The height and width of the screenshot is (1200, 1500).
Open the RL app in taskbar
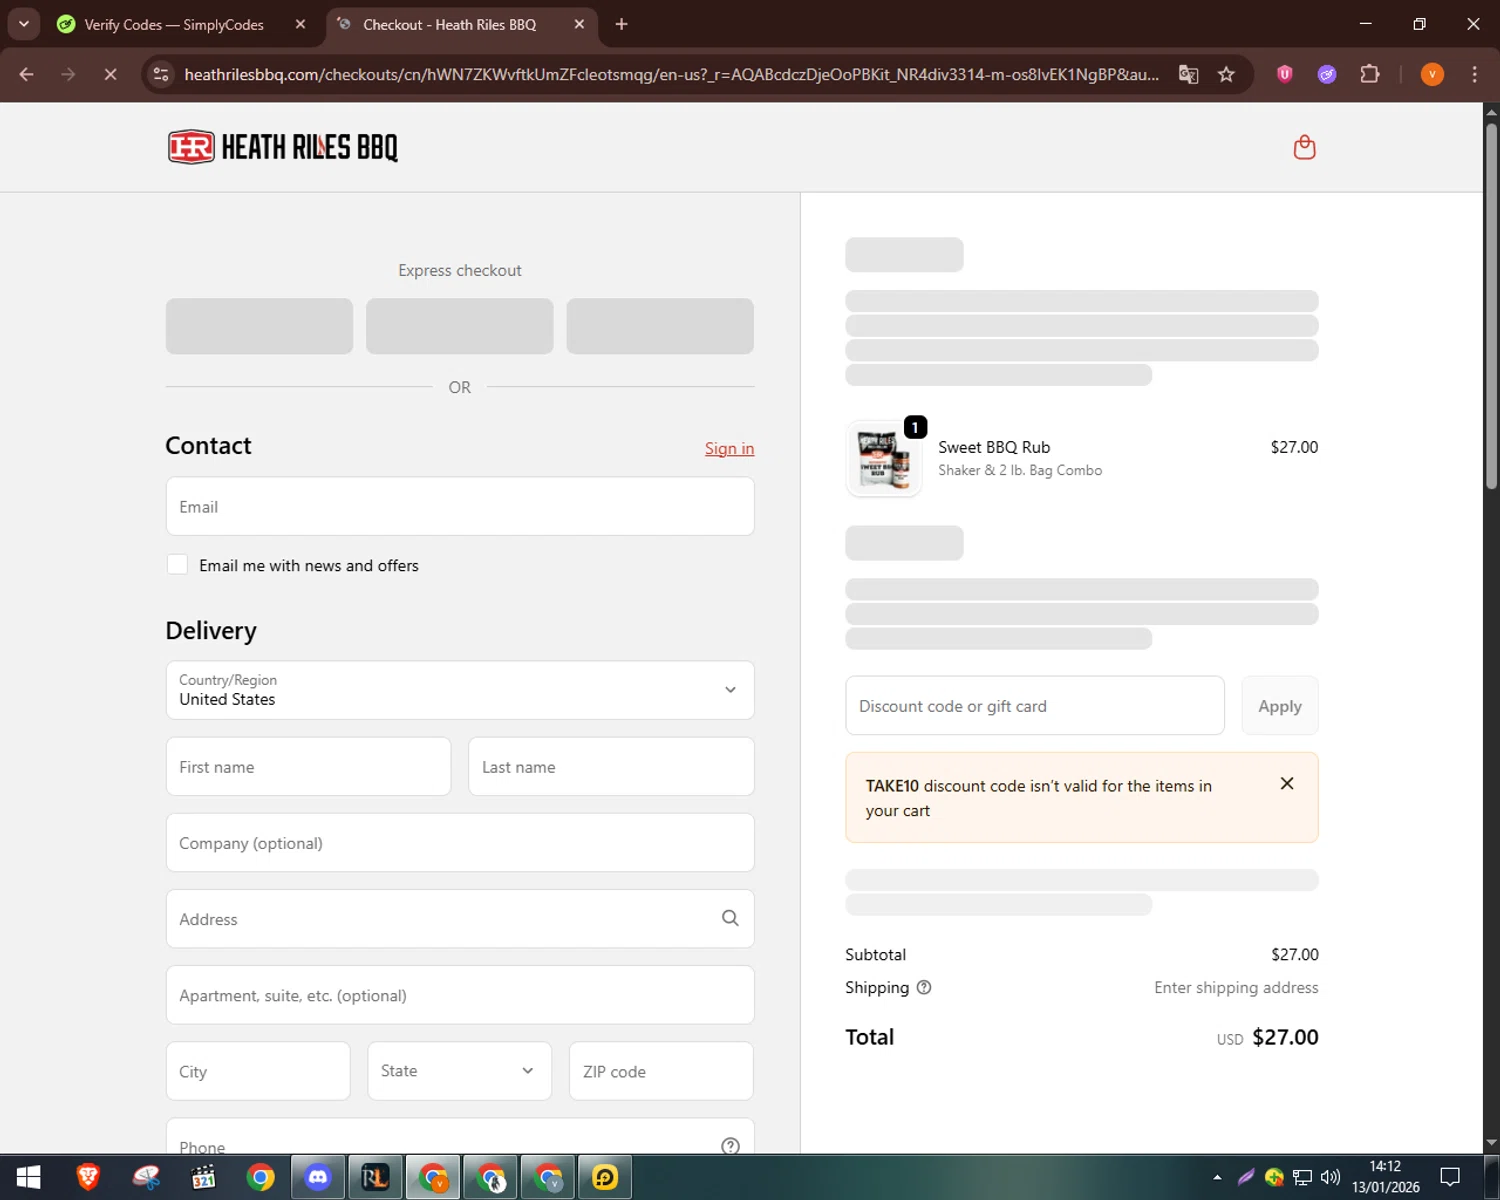375,1177
